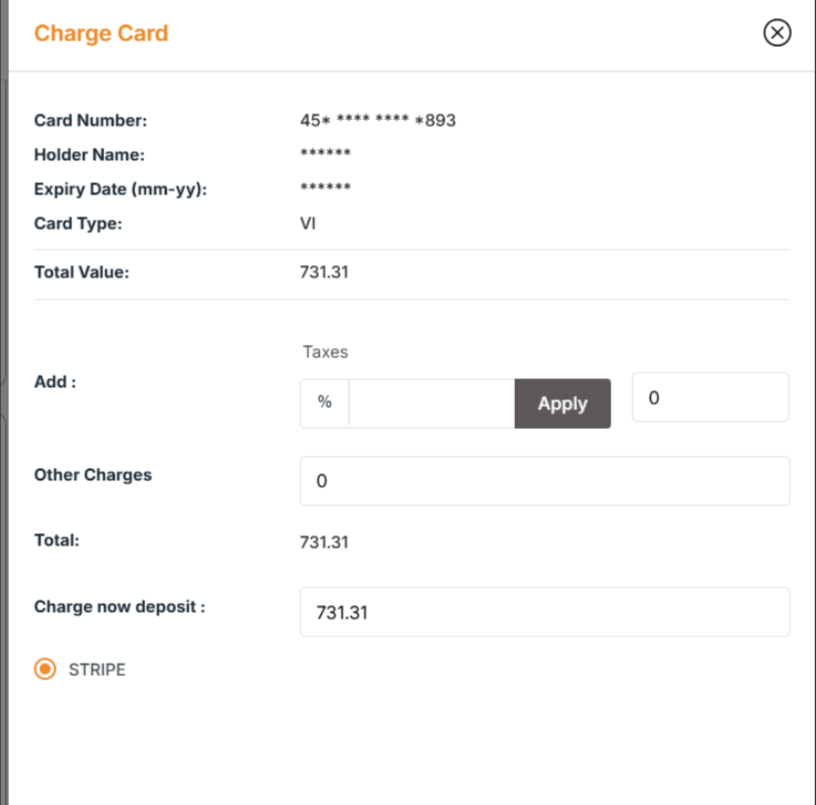Close the Charge Card dialog
This screenshot has width=816, height=805.
(x=777, y=33)
